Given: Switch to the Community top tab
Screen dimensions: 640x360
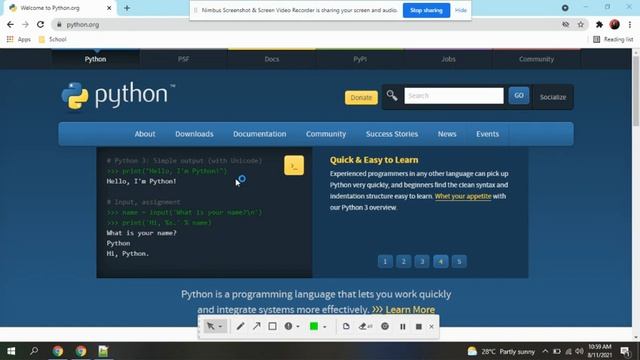Looking at the screenshot, I should (536, 59).
